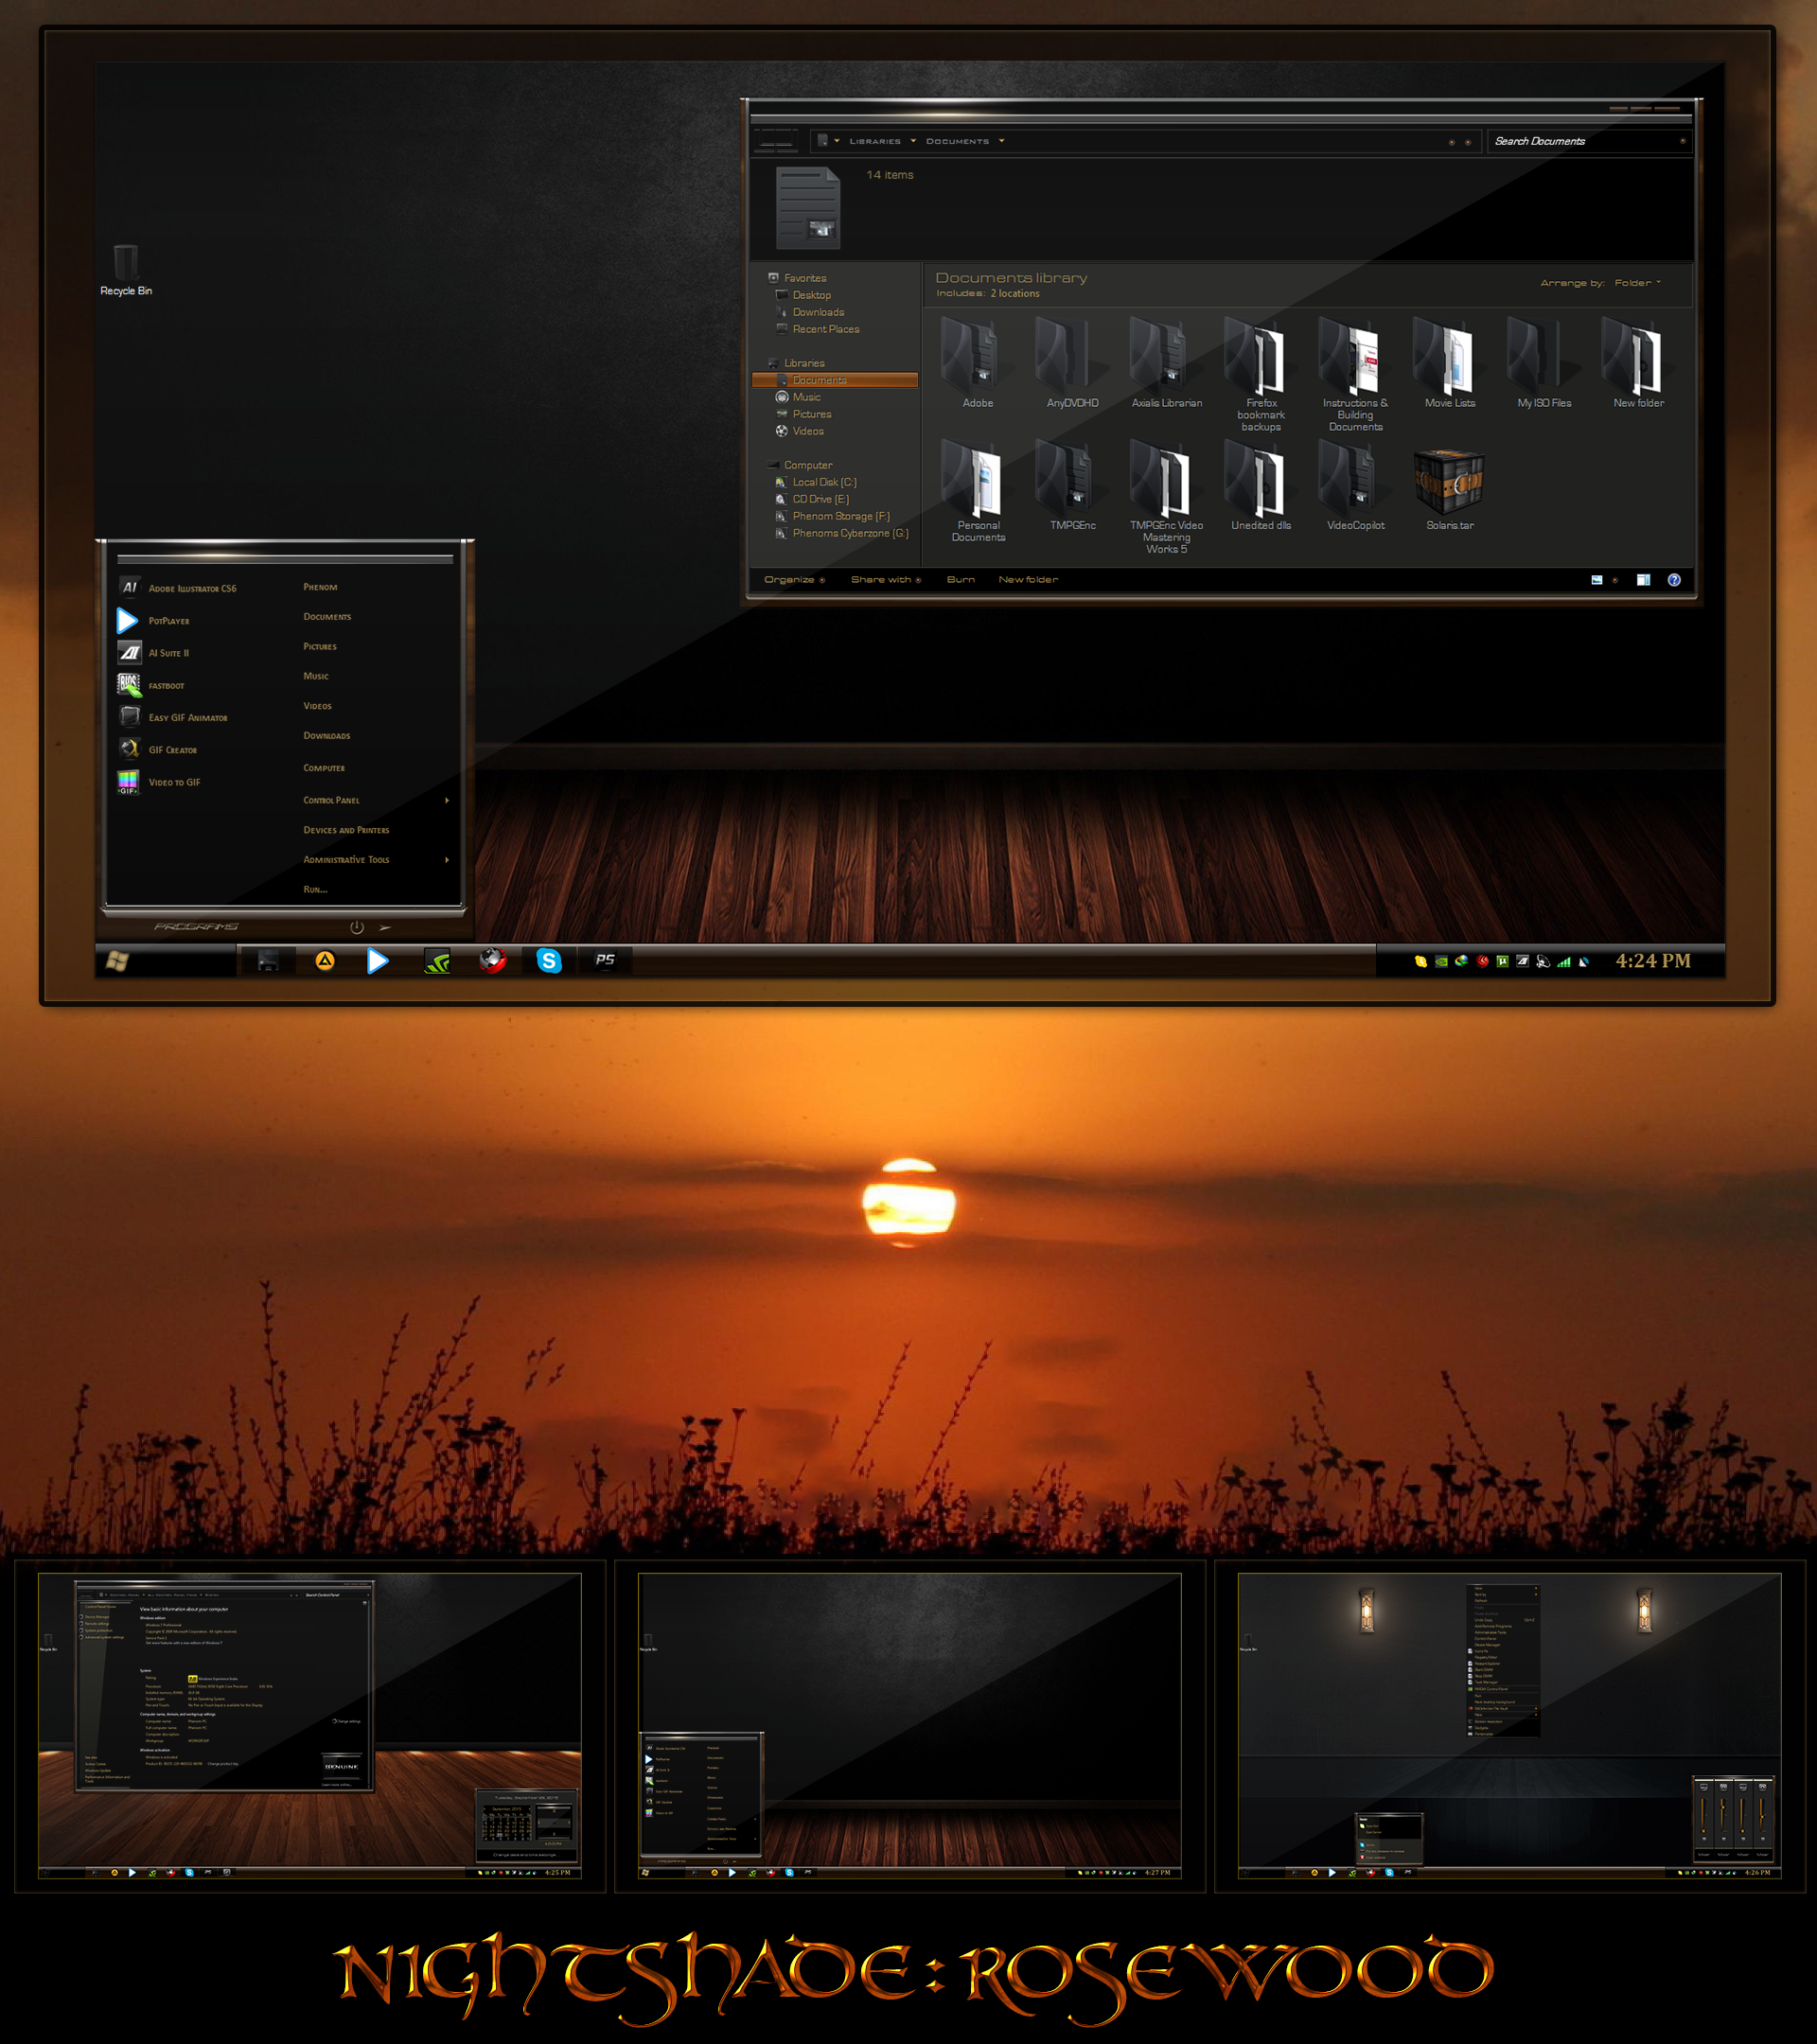Image resolution: width=1817 pixels, height=2044 pixels.
Task: Open Videos from Start menu right column
Action: tap(317, 706)
